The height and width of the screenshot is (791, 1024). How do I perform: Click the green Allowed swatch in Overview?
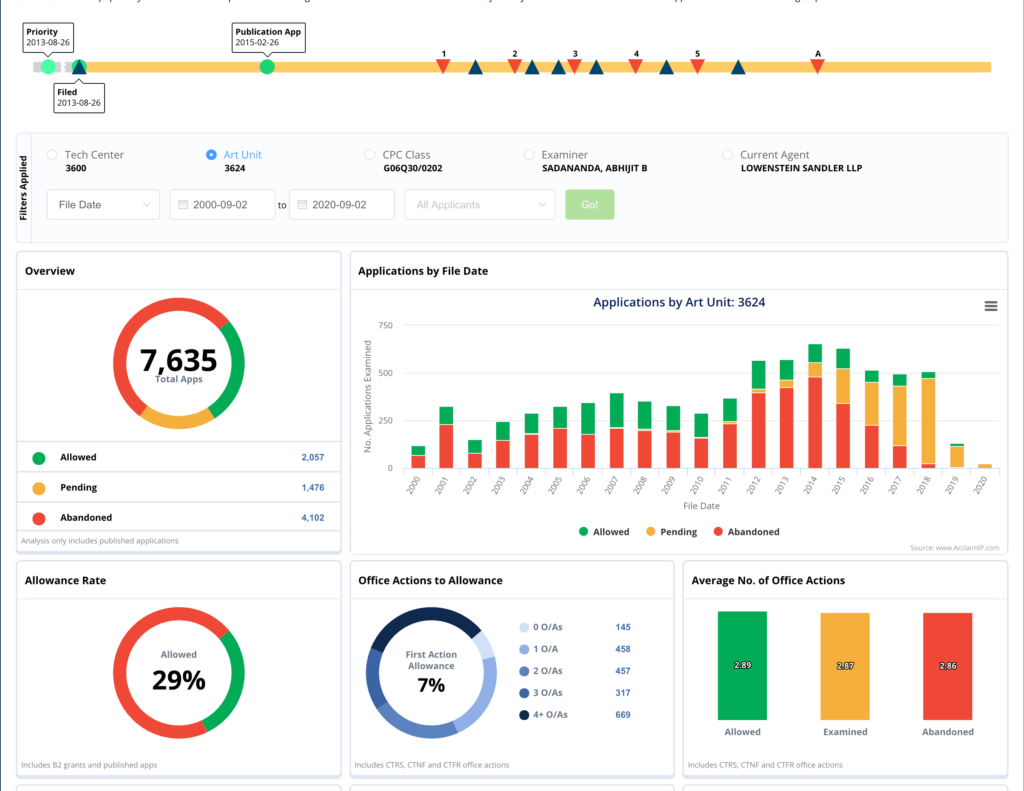[x=39, y=458]
